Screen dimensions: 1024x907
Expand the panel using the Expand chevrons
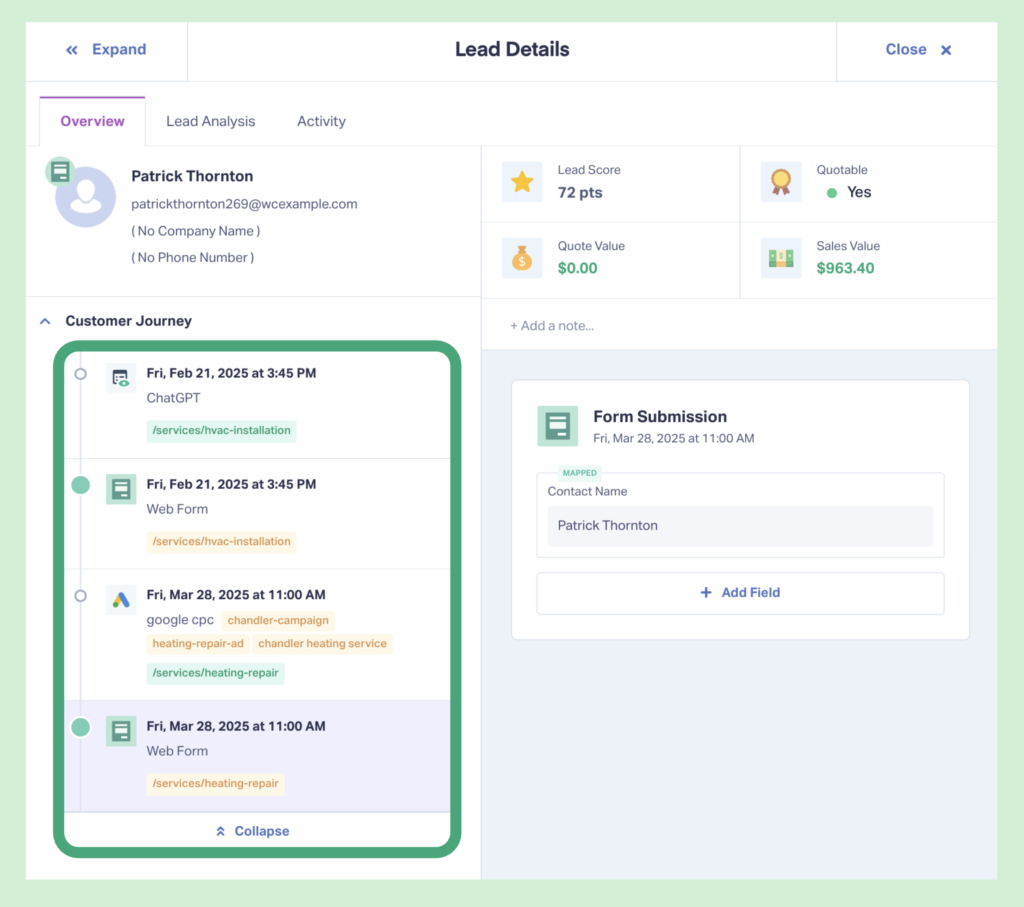104,49
